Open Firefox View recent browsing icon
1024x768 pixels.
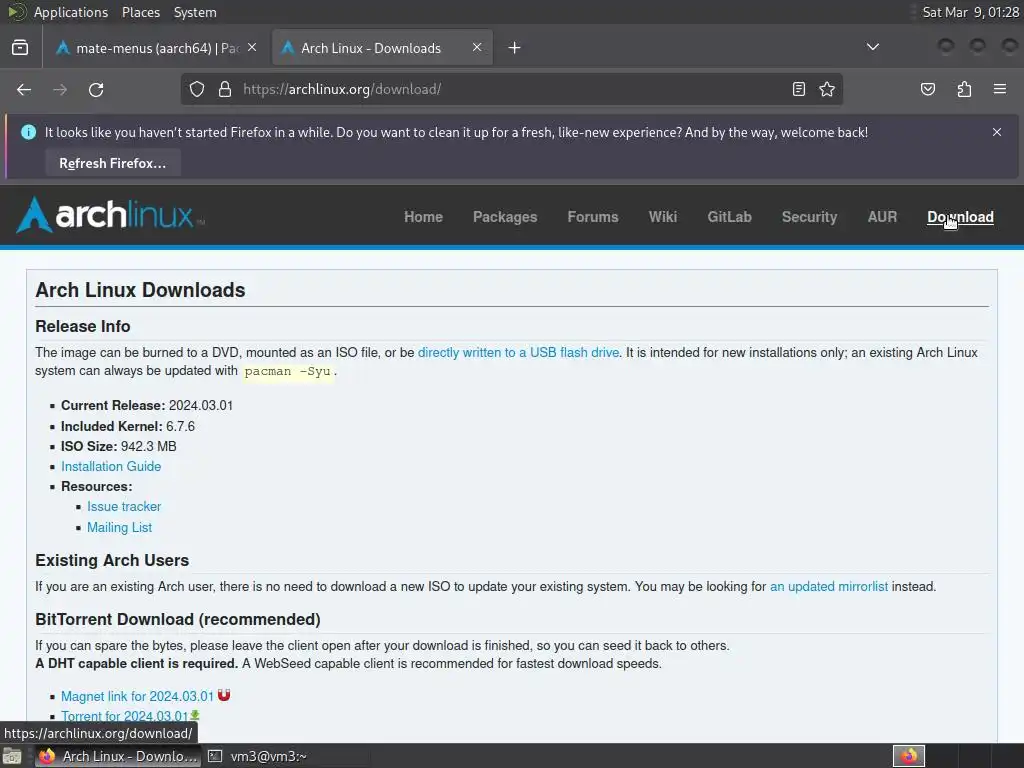tap(20, 48)
